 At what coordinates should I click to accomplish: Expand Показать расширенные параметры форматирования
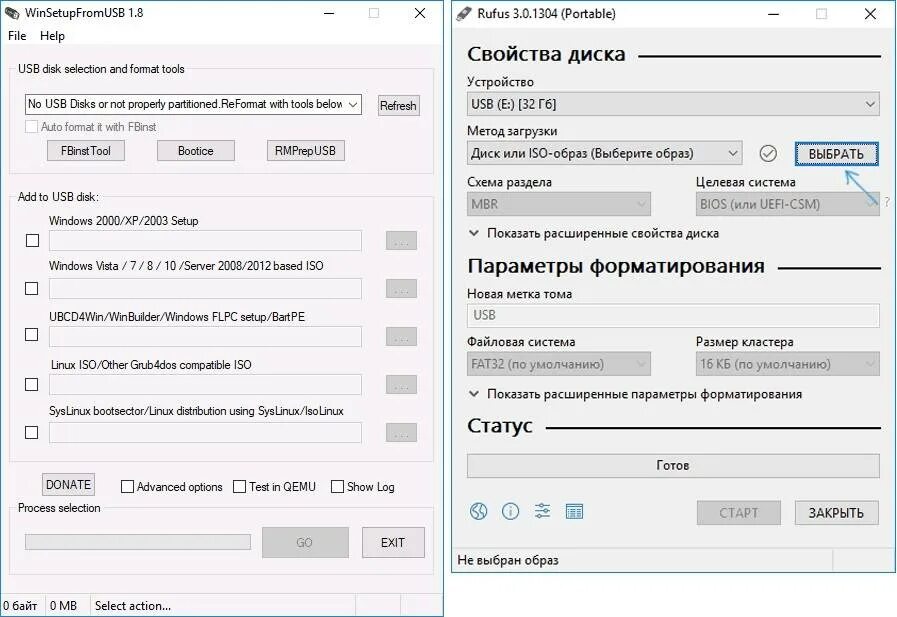635,394
